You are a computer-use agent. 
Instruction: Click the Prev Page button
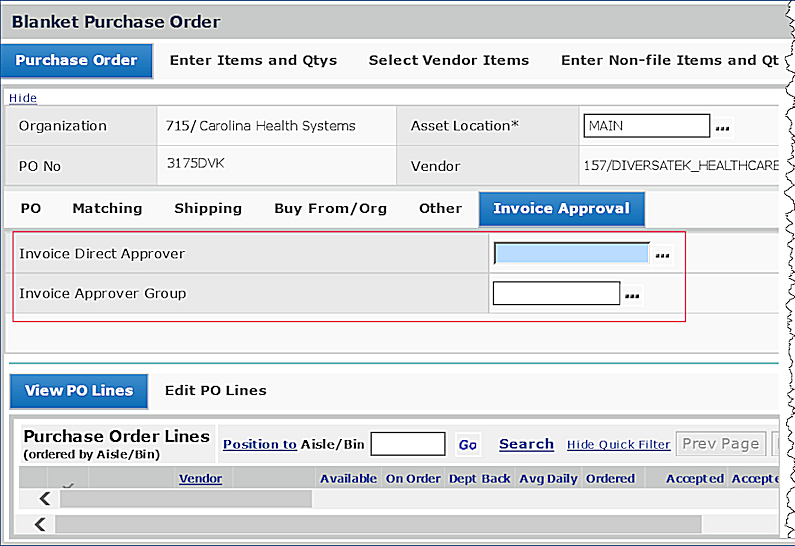719,444
